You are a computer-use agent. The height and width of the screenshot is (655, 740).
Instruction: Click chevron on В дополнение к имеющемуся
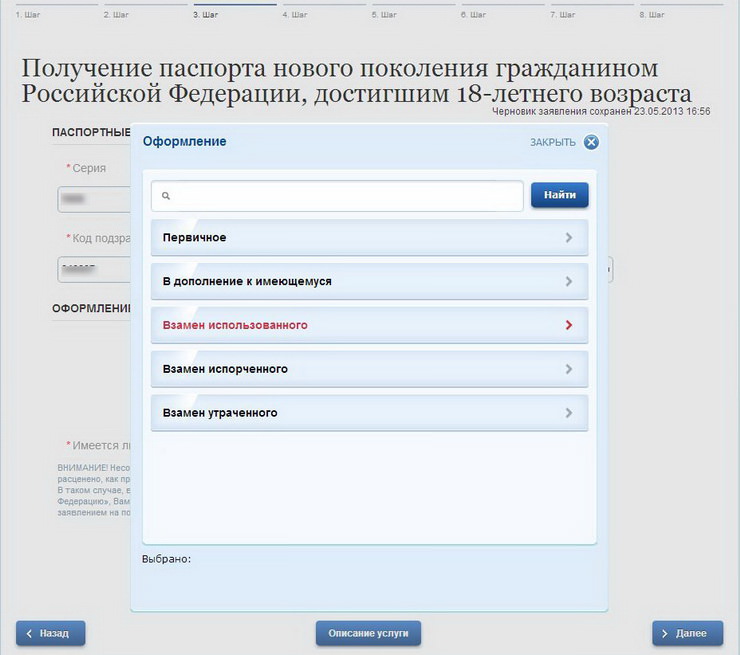tap(569, 282)
